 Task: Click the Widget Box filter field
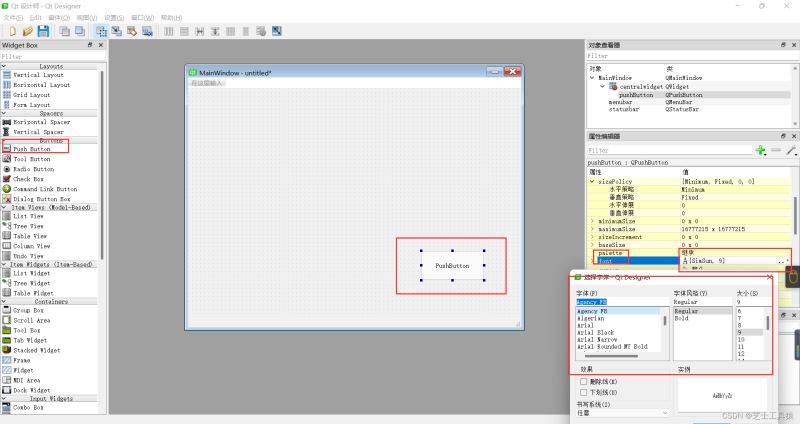pos(53,57)
